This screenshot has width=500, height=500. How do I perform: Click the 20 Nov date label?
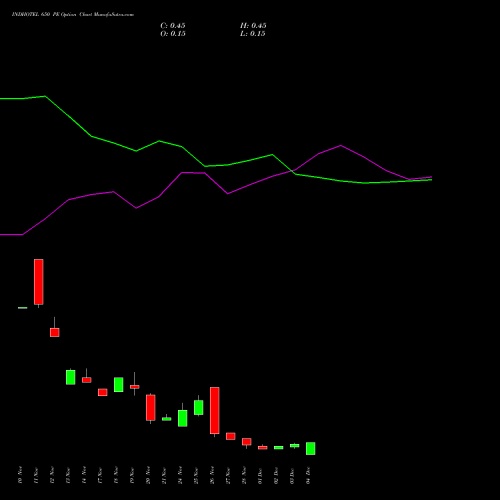pyautogui.click(x=148, y=475)
